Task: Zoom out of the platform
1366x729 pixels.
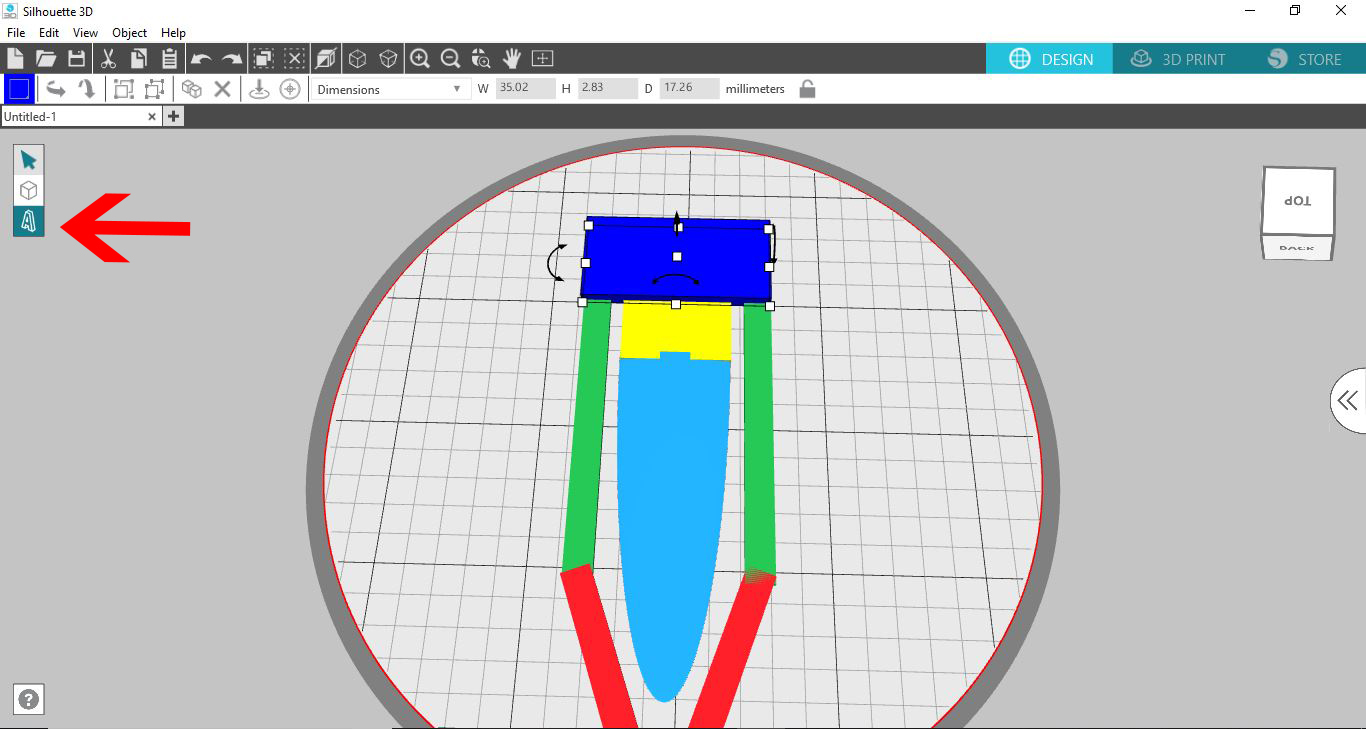Action: coord(450,58)
